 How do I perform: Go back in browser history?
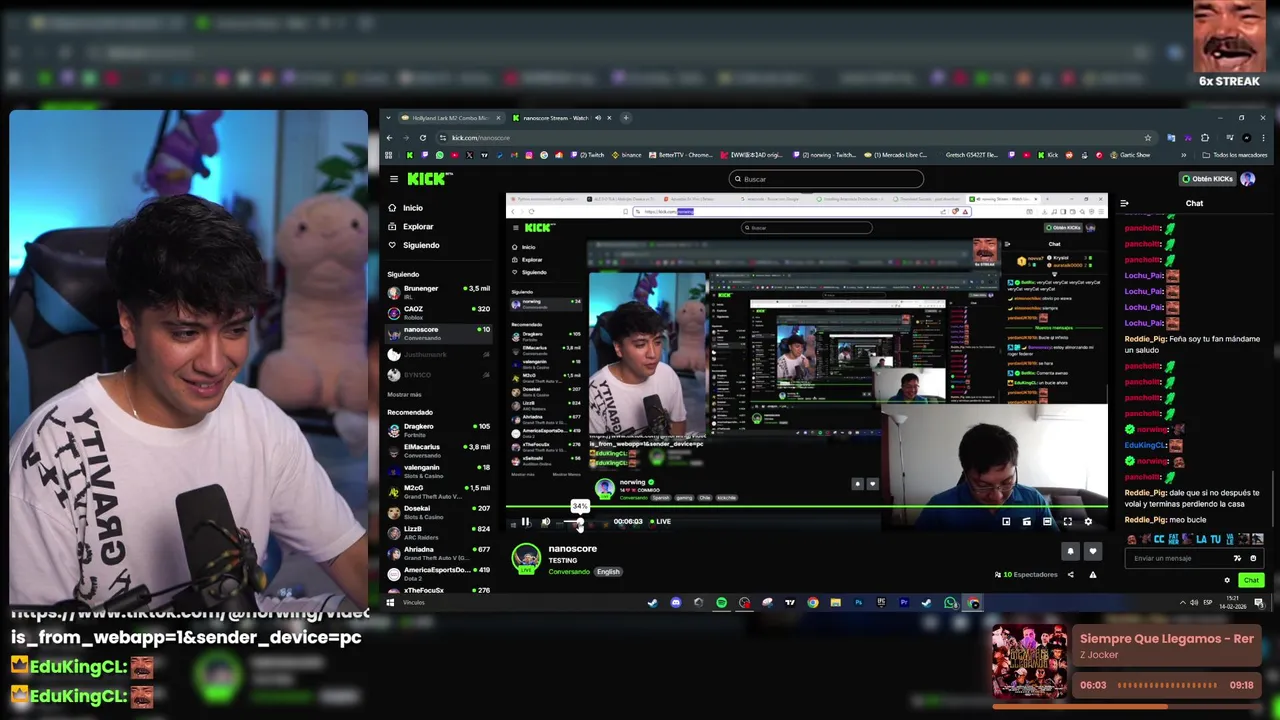[x=390, y=137]
